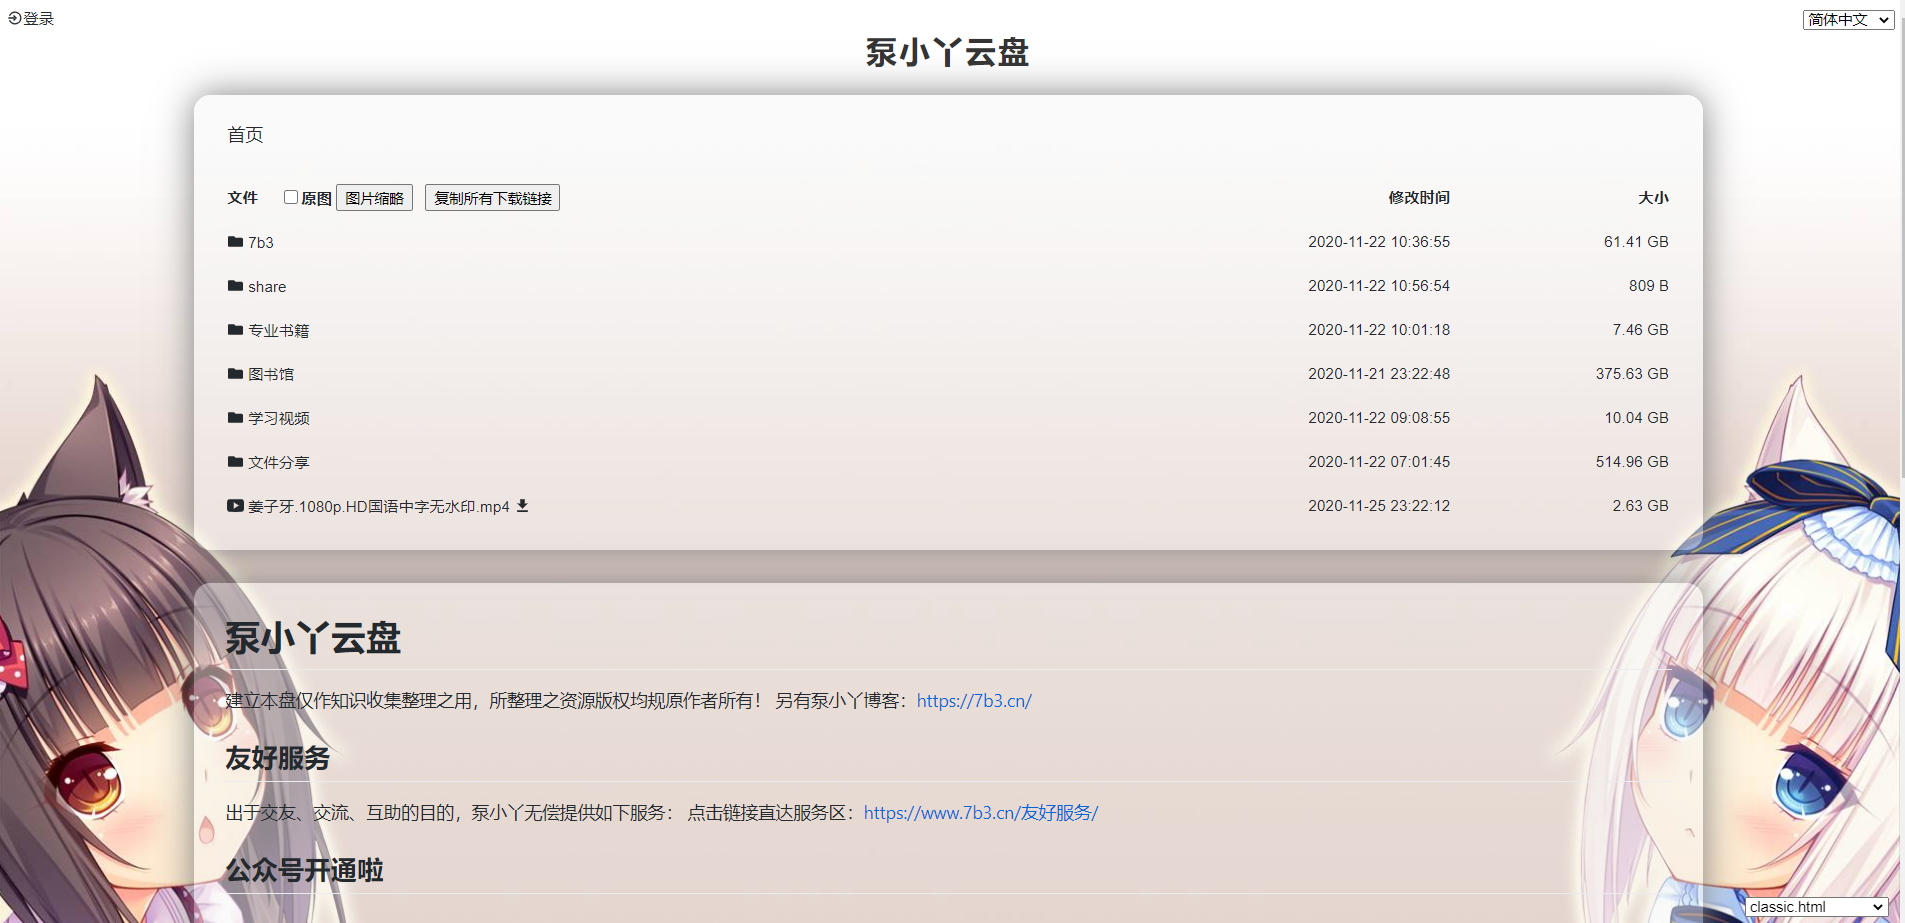Viewport: 1905px width, 923px height.
Task: Click the folder icon beside 文件分享
Action: (235, 462)
